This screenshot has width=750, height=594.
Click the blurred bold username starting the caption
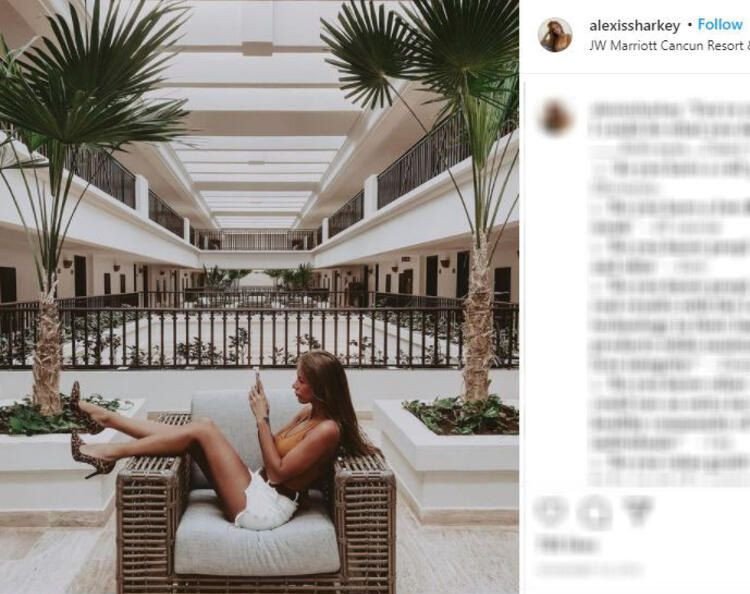(635, 110)
